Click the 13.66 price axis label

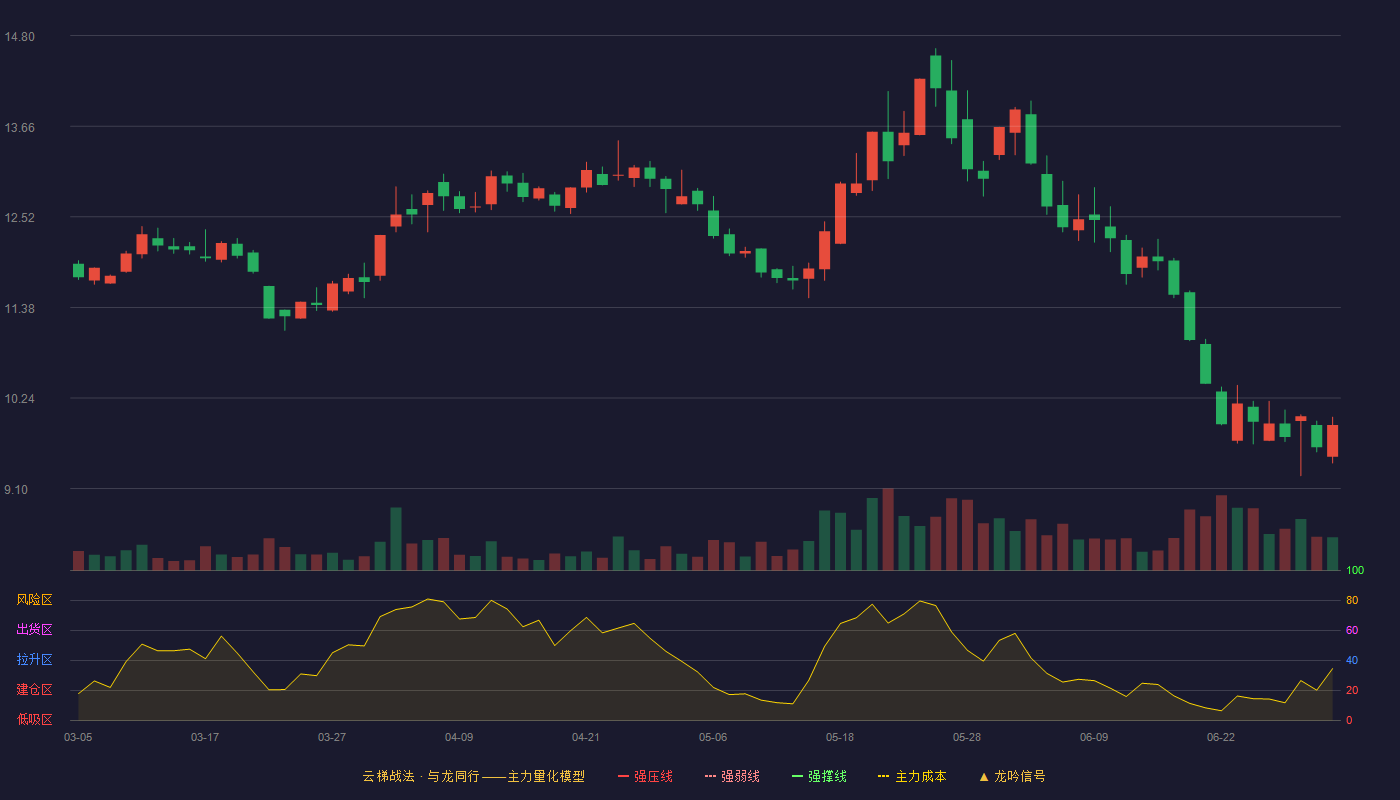coord(19,128)
